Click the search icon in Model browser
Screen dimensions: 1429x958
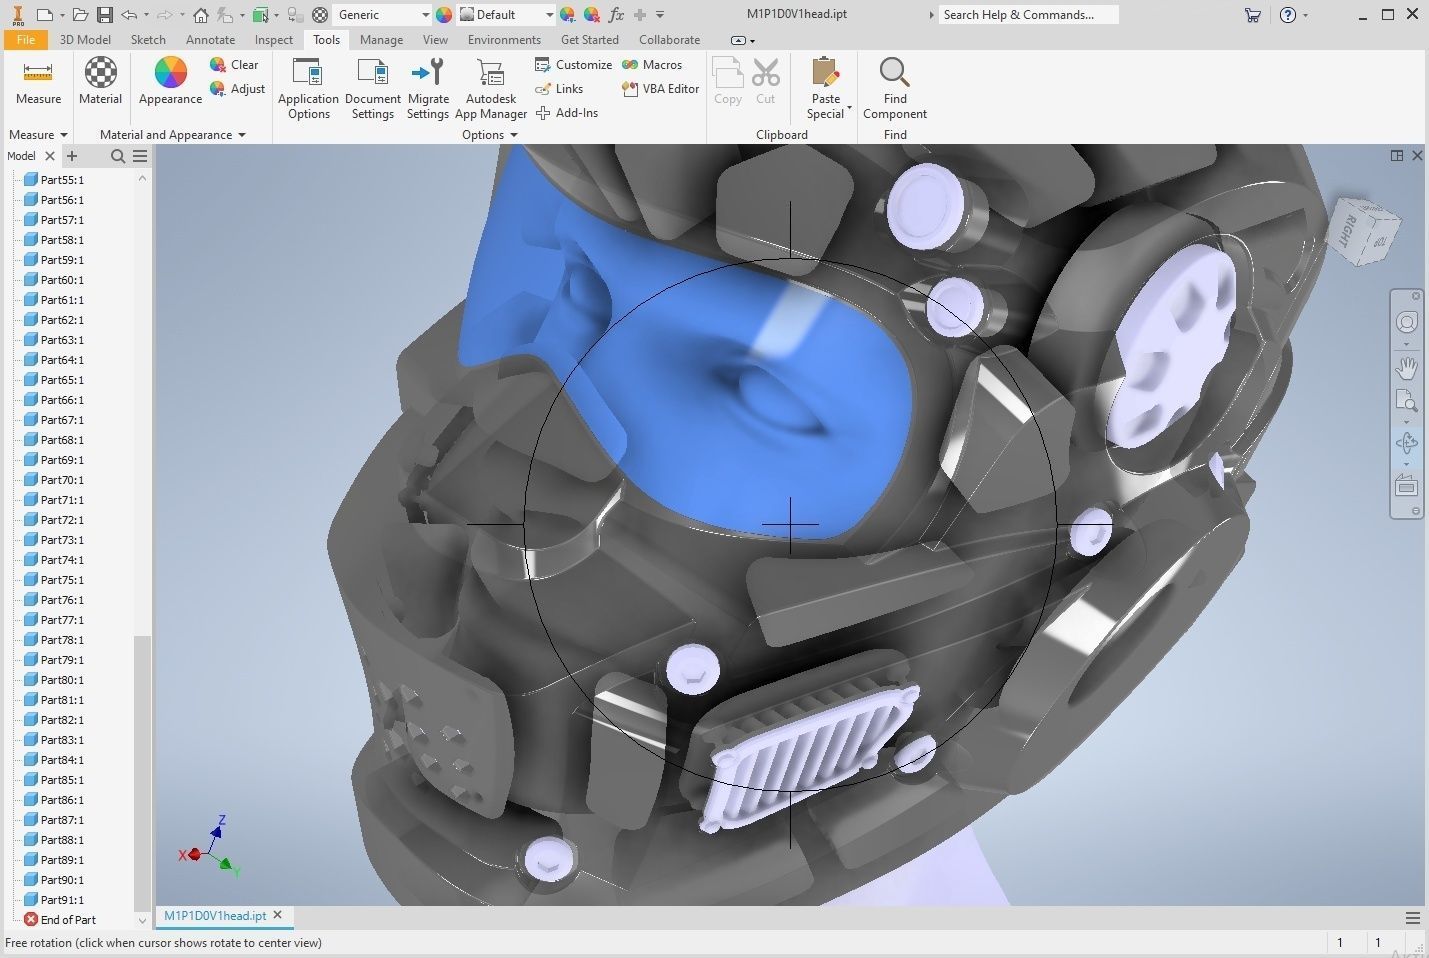click(118, 156)
